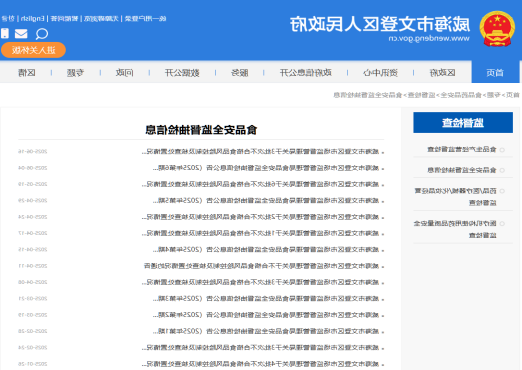Click 首页 in the breadcrumb trail
Viewport: 522px width, 370px height.
pos(513,95)
